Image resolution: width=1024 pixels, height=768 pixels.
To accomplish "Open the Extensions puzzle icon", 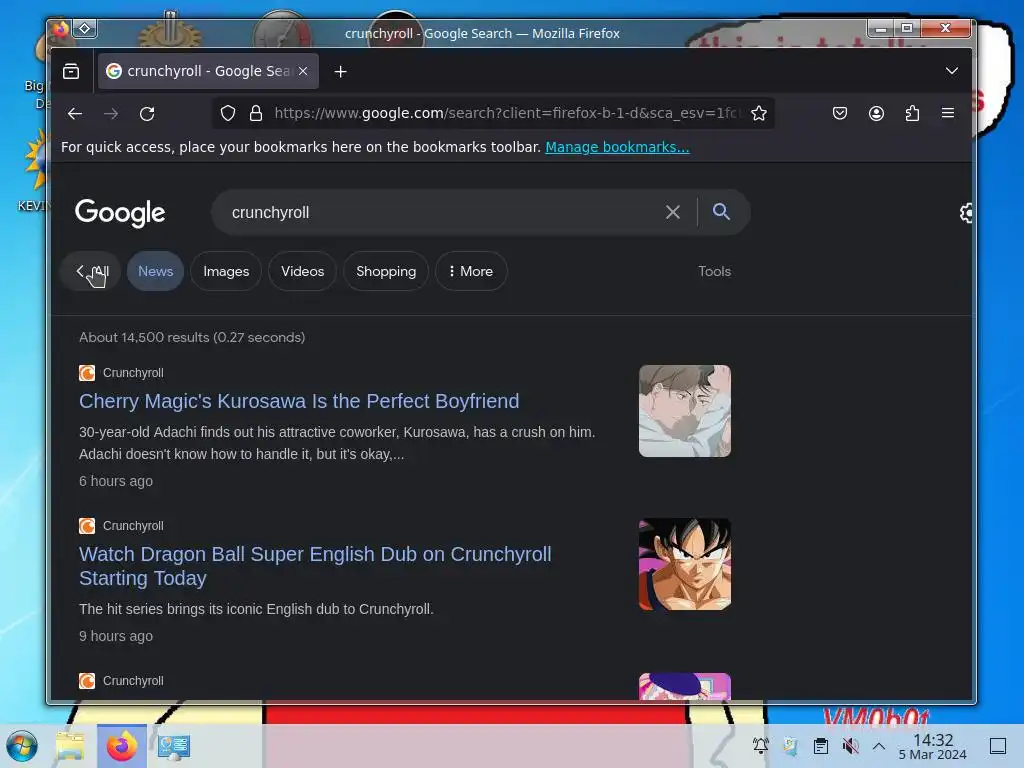I will tap(912, 114).
